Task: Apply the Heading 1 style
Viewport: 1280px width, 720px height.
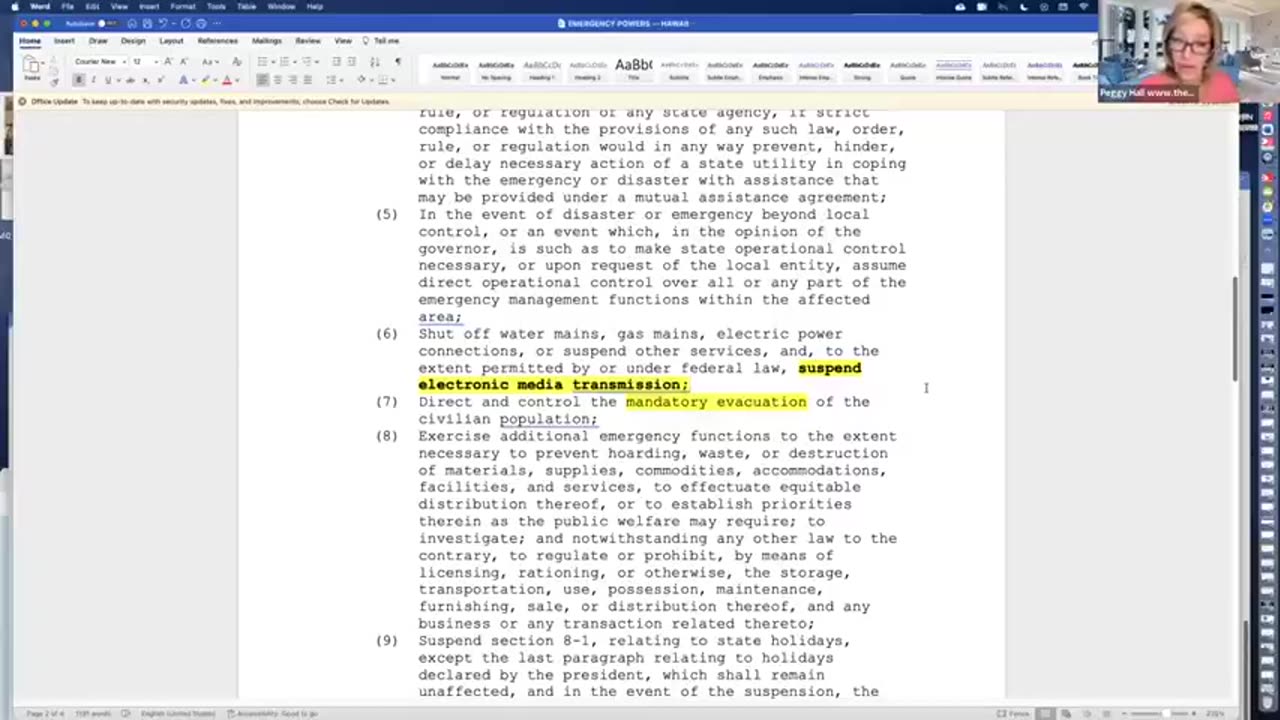Action: [542, 68]
